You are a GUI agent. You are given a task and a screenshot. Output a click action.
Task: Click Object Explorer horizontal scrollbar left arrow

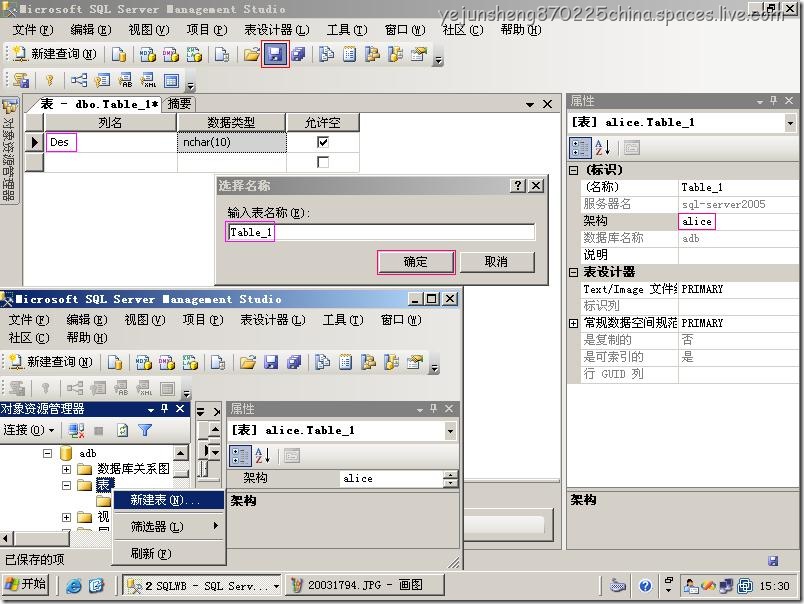coord(6,538)
